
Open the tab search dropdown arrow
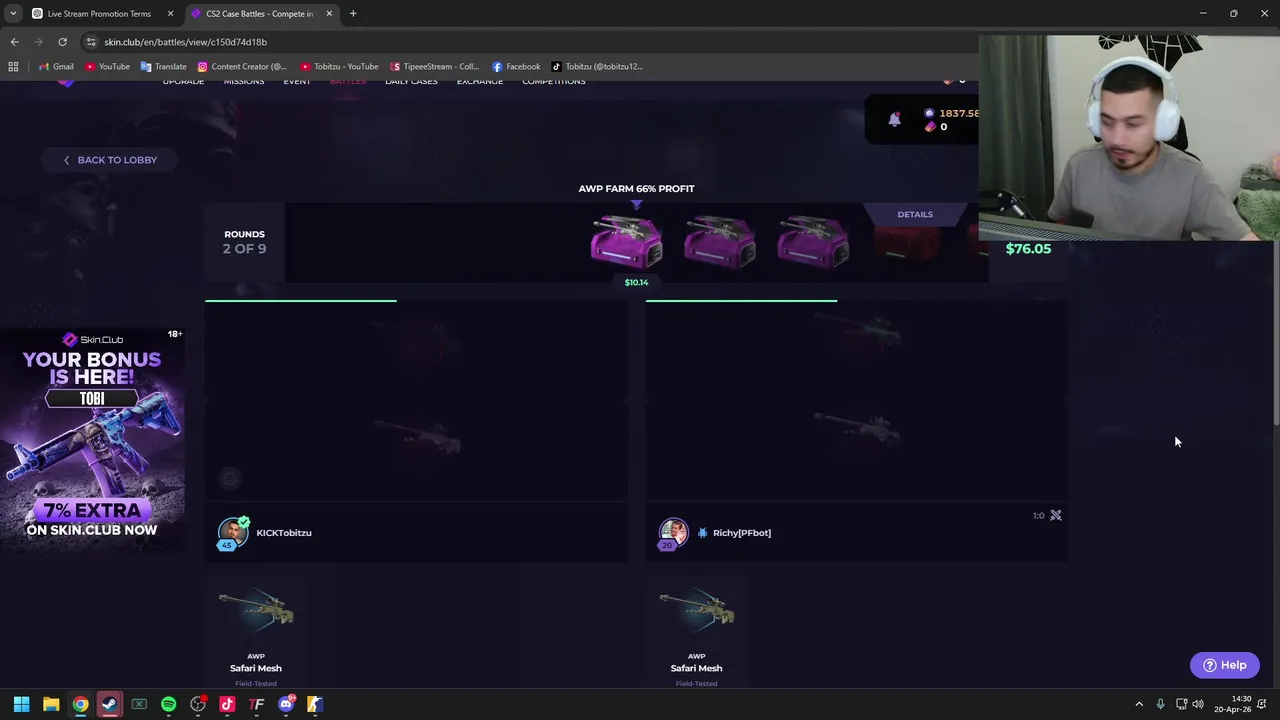pos(13,13)
